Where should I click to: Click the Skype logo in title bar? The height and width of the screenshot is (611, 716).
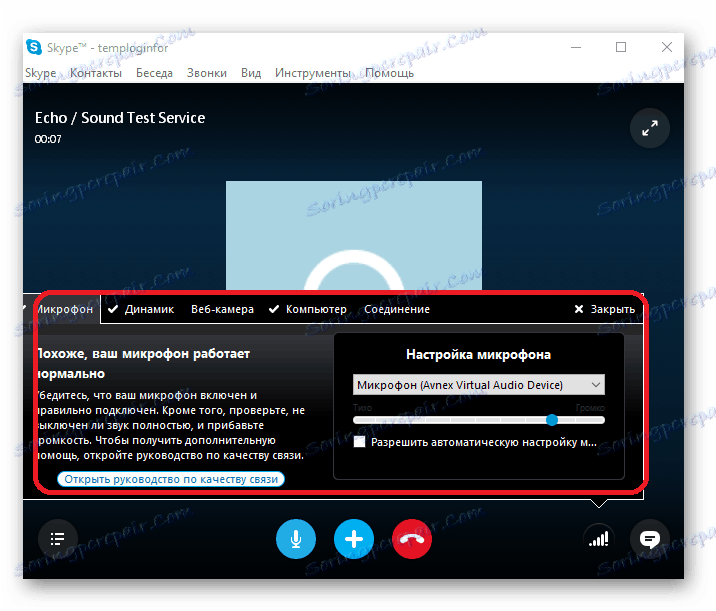(35, 47)
